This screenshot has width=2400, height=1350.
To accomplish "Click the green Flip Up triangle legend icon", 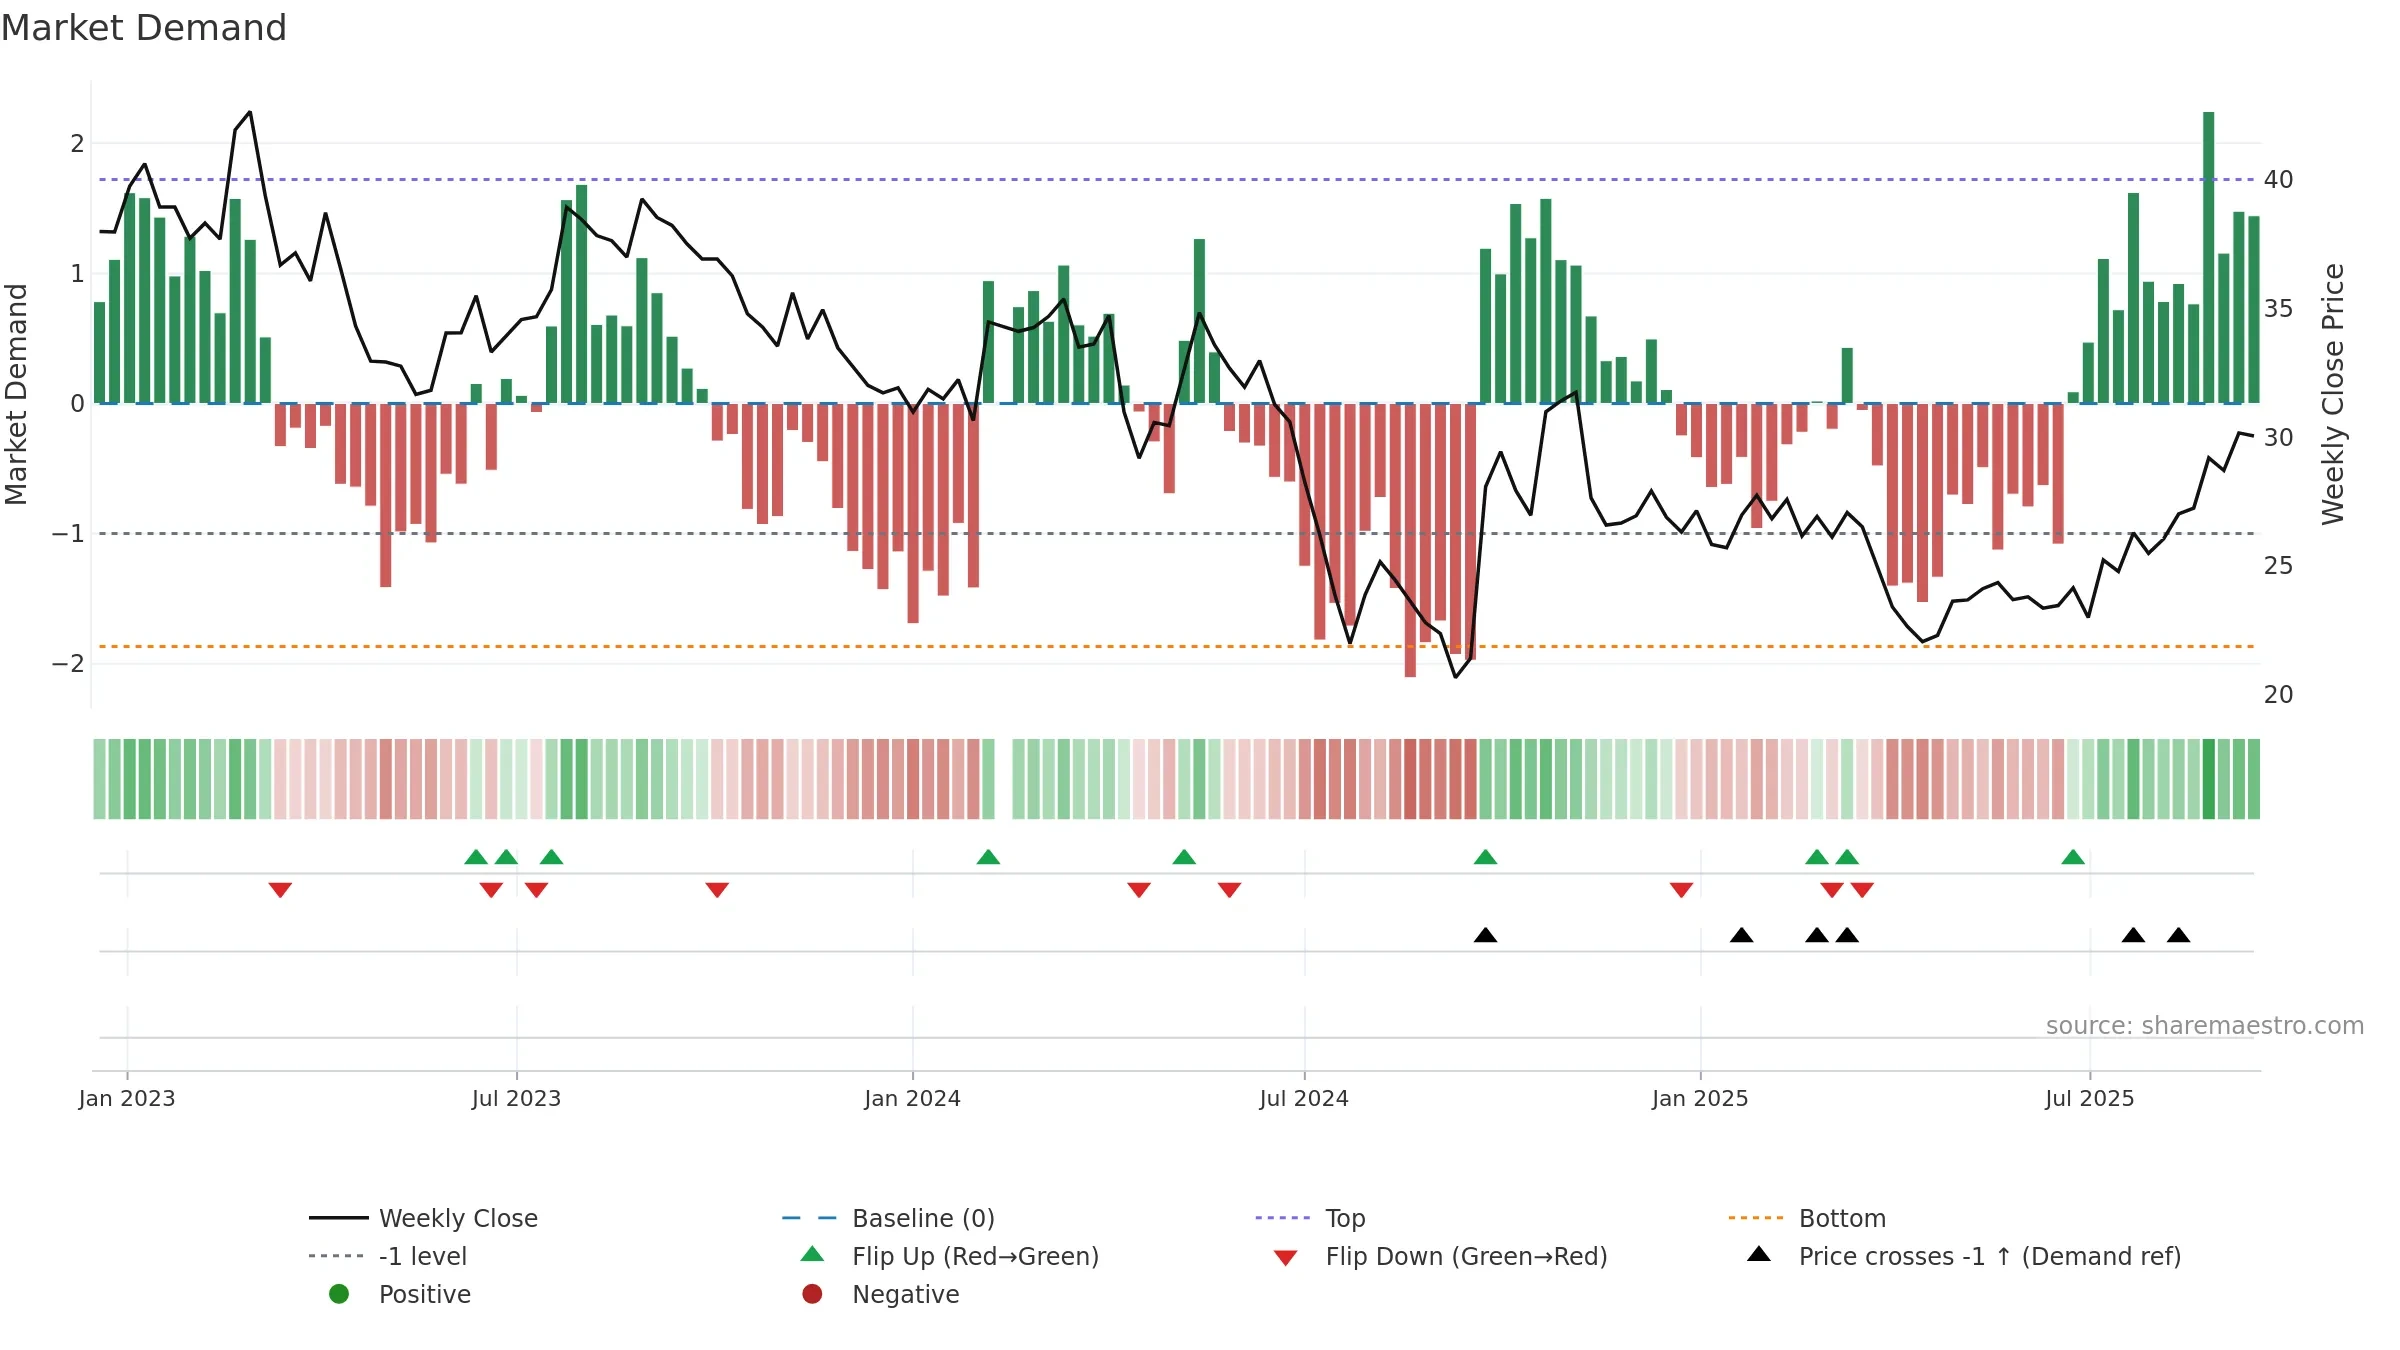I will click(x=813, y=1254).
